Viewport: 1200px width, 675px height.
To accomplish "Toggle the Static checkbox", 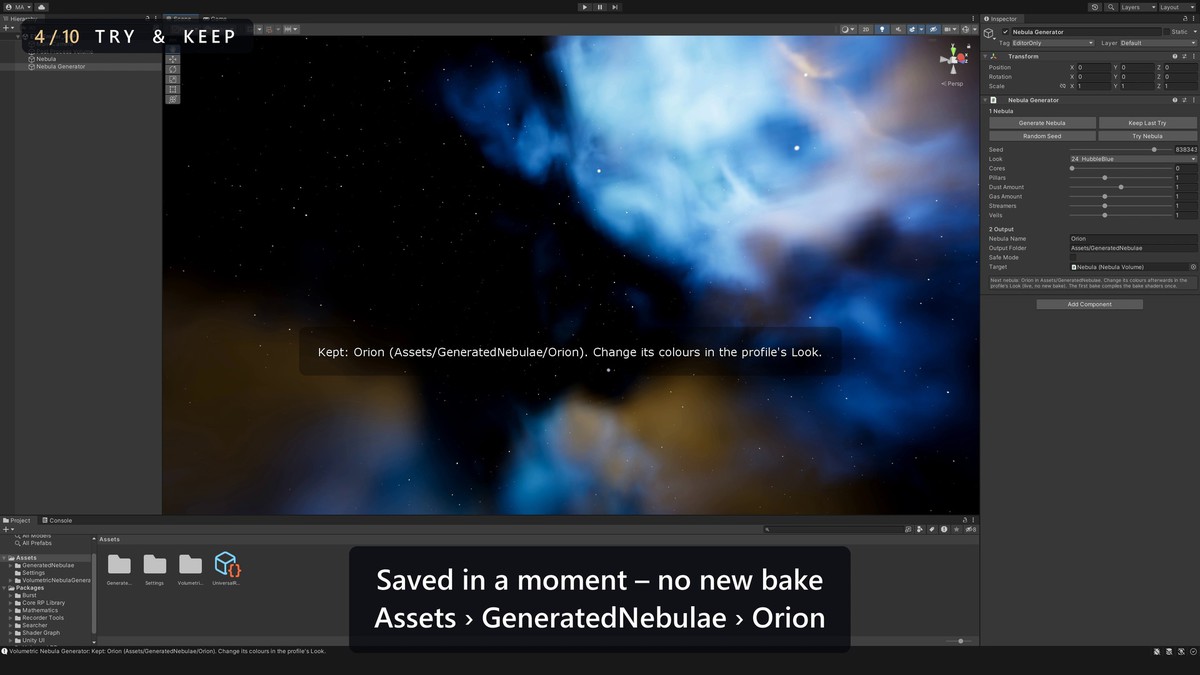I will (x=1167, y=32).
